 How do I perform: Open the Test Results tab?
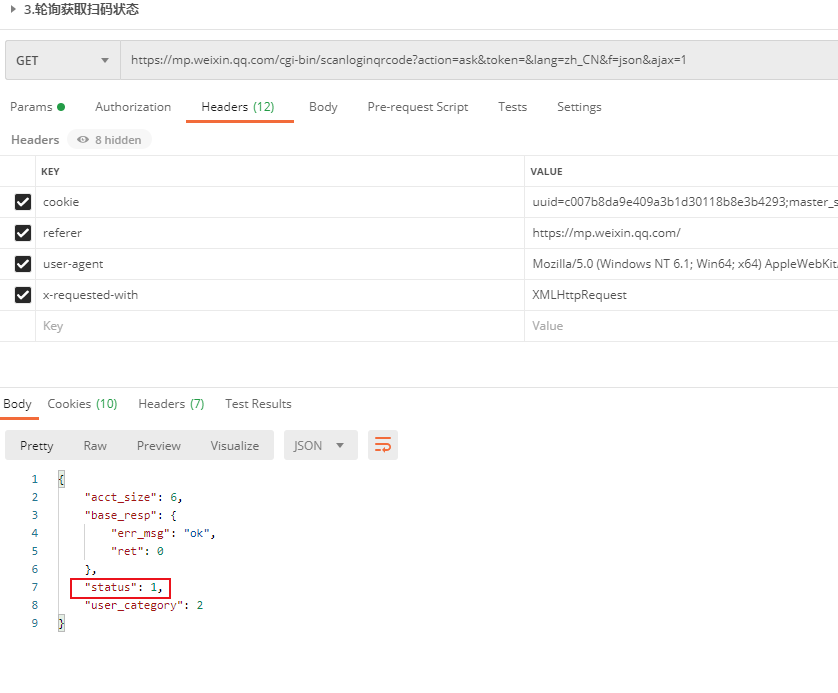[258, 404]
